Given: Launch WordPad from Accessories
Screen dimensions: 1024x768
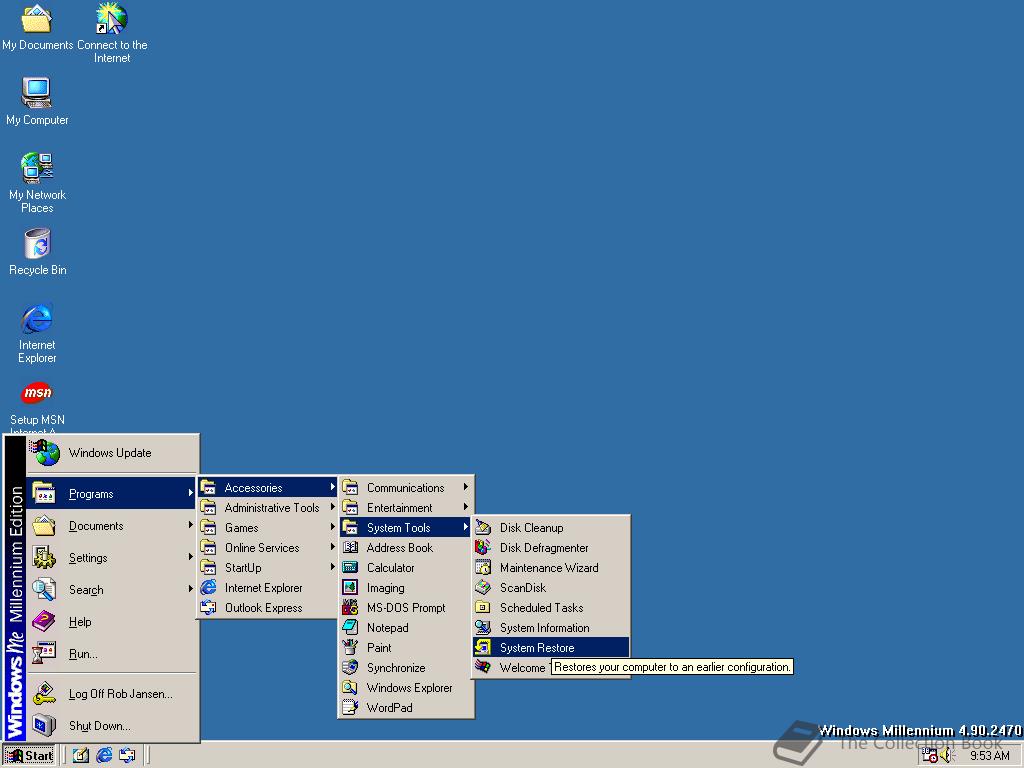Looking at the screenshot, I should tap(406, 708).
